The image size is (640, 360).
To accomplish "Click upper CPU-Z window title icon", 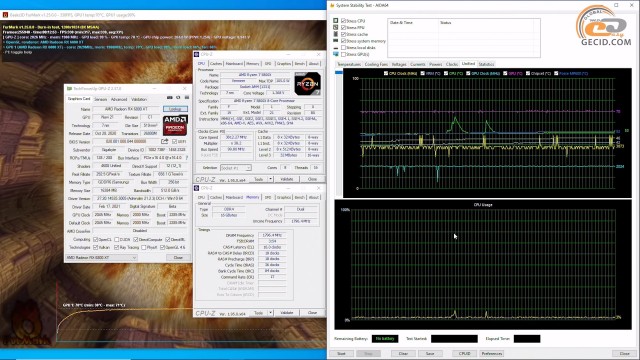I will pyautogui.click(x=196, y=54).
